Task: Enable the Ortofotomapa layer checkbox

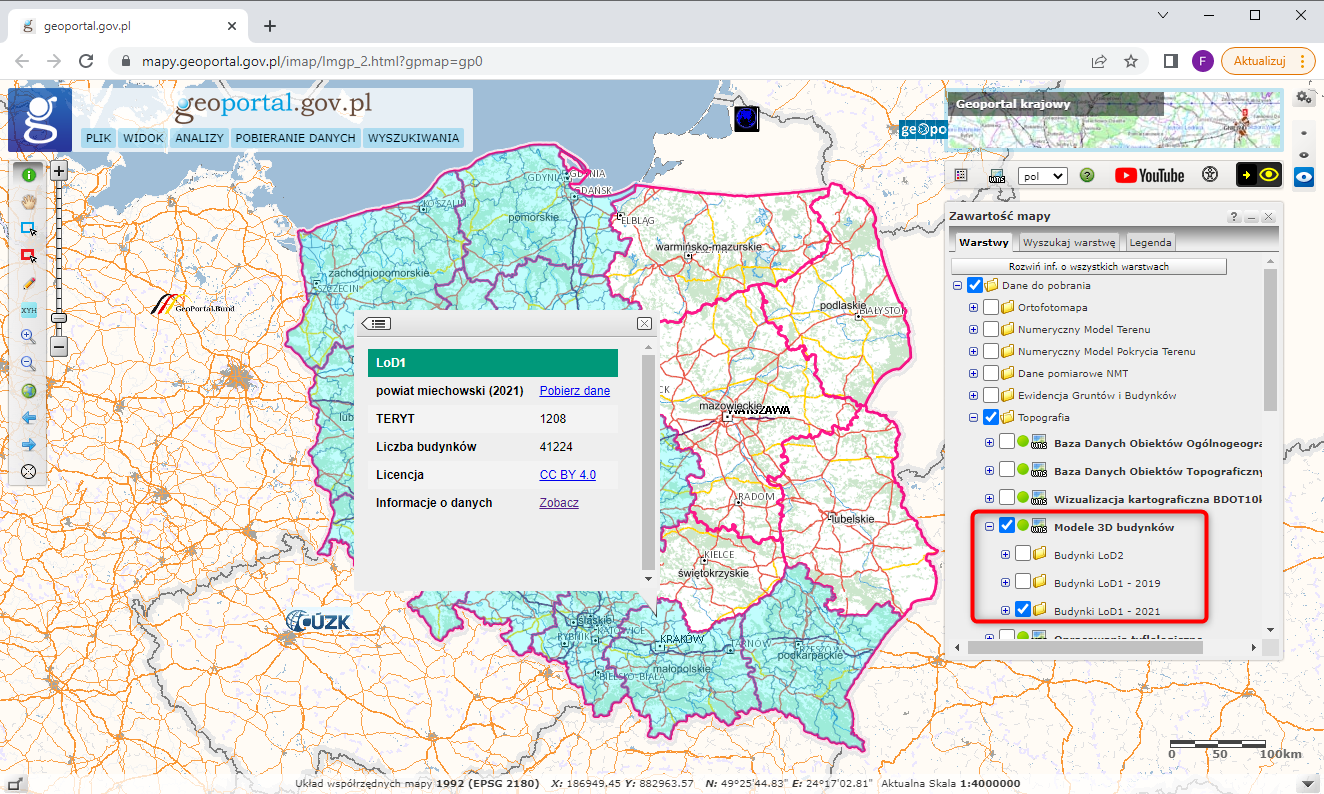Action: pyautogui.click(x=991, y=307)
